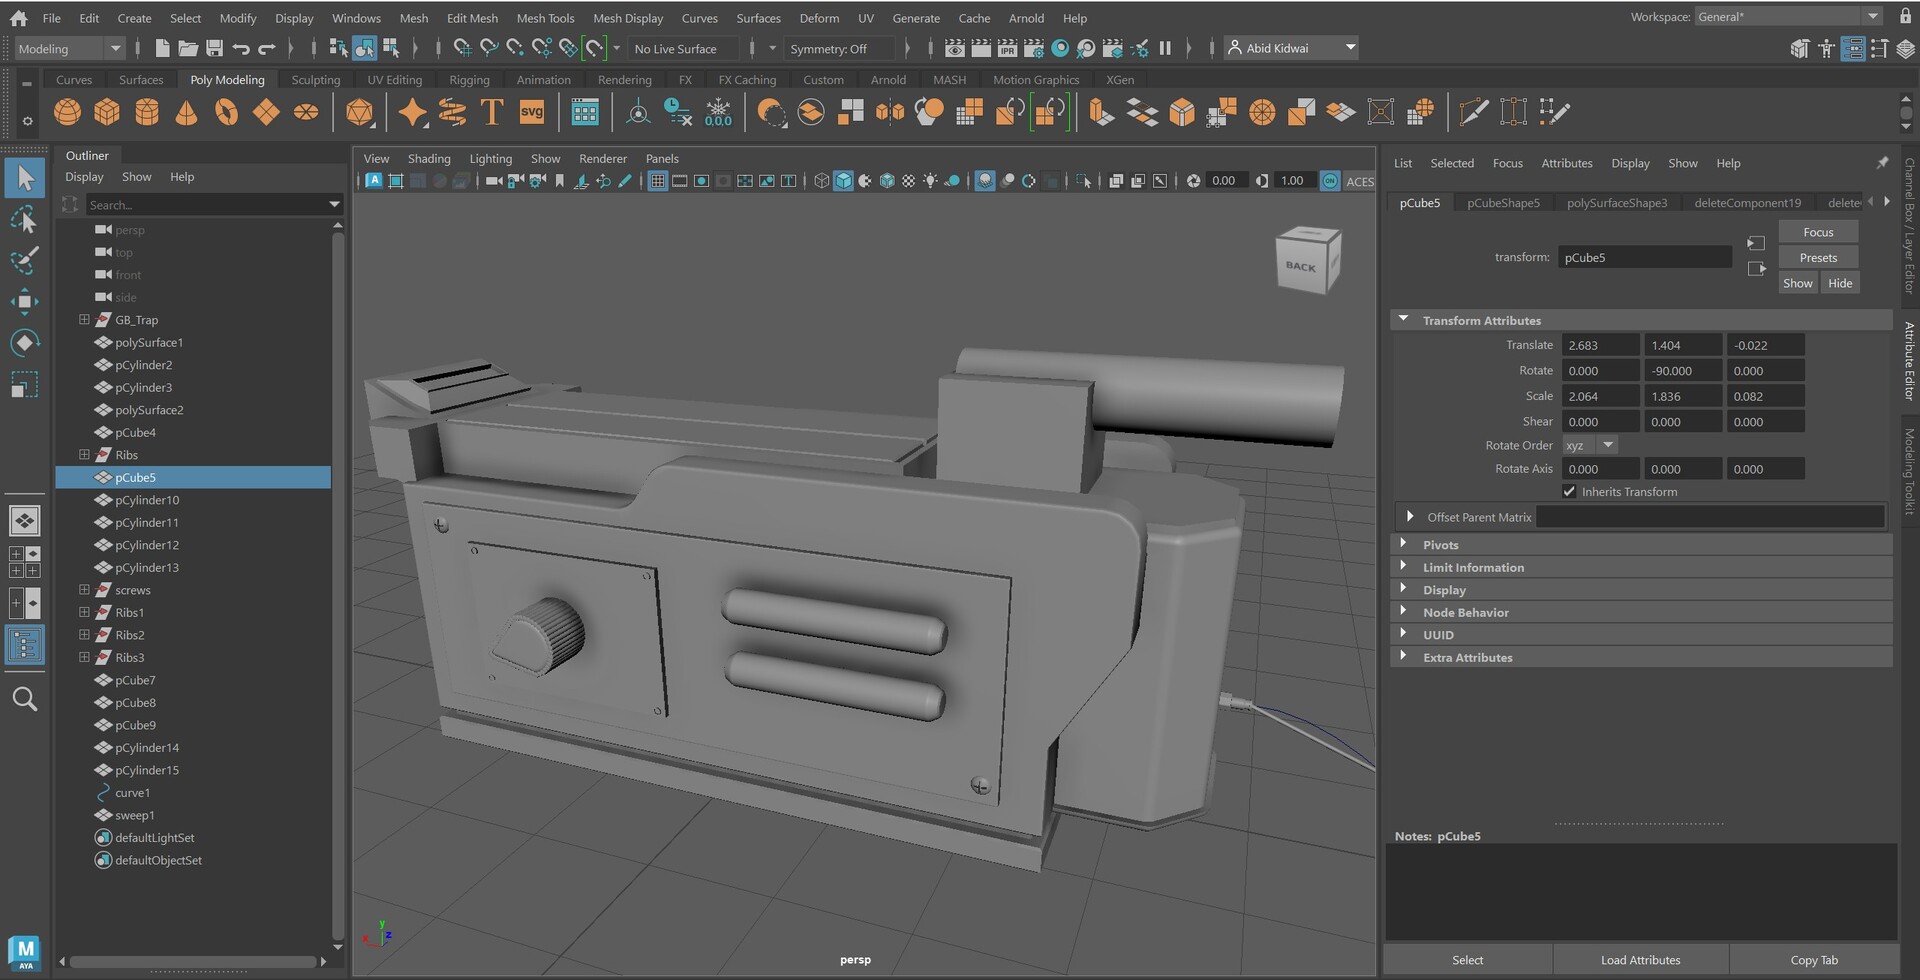Click the polygon cube shelf icon

(x=107, y=113)
